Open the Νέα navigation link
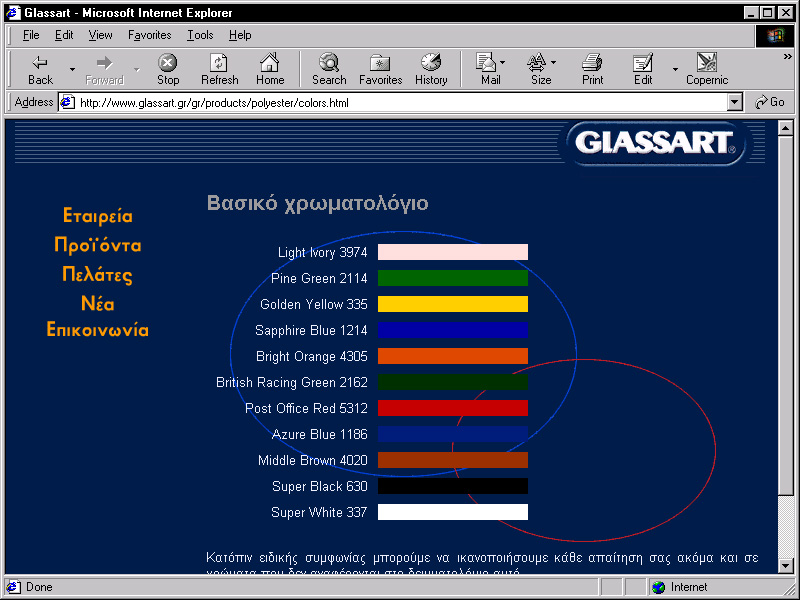Screen dimensions: 800x600 click(97, 304)
